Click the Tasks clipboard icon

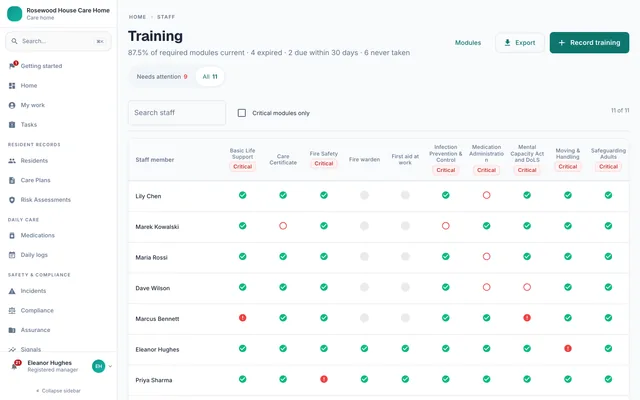pos(12,125)
